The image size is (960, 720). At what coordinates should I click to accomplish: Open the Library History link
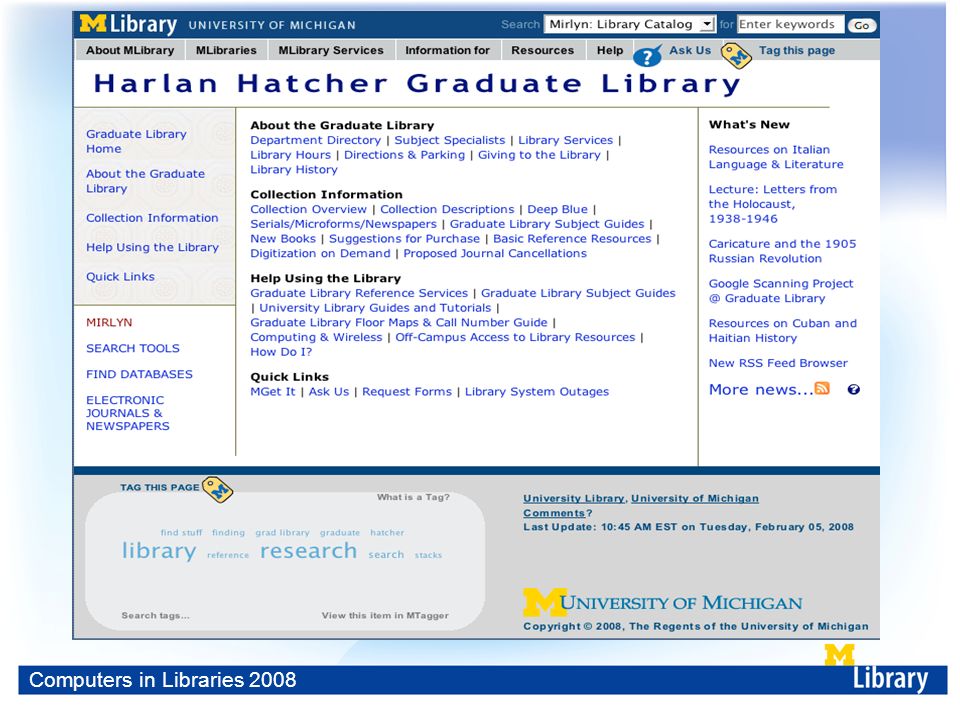click(293, 170)
